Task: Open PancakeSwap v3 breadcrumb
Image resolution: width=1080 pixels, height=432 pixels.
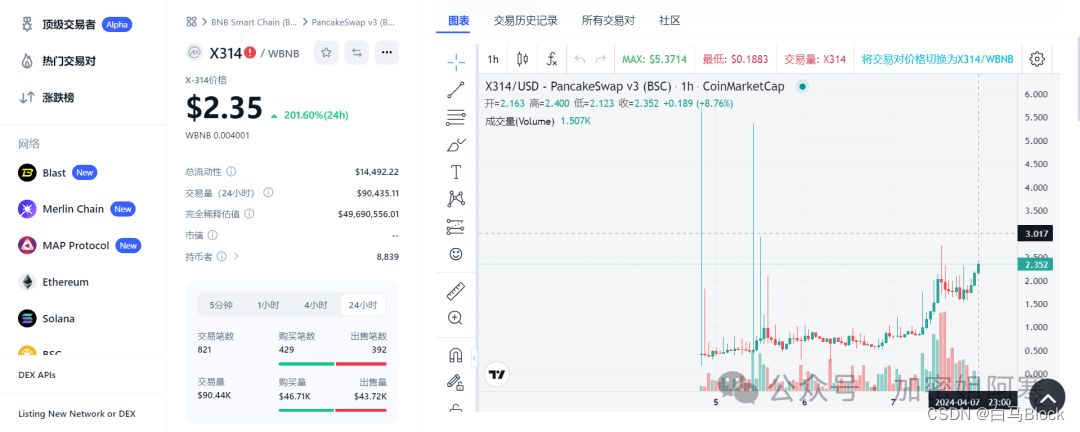Action: [353, 22]
